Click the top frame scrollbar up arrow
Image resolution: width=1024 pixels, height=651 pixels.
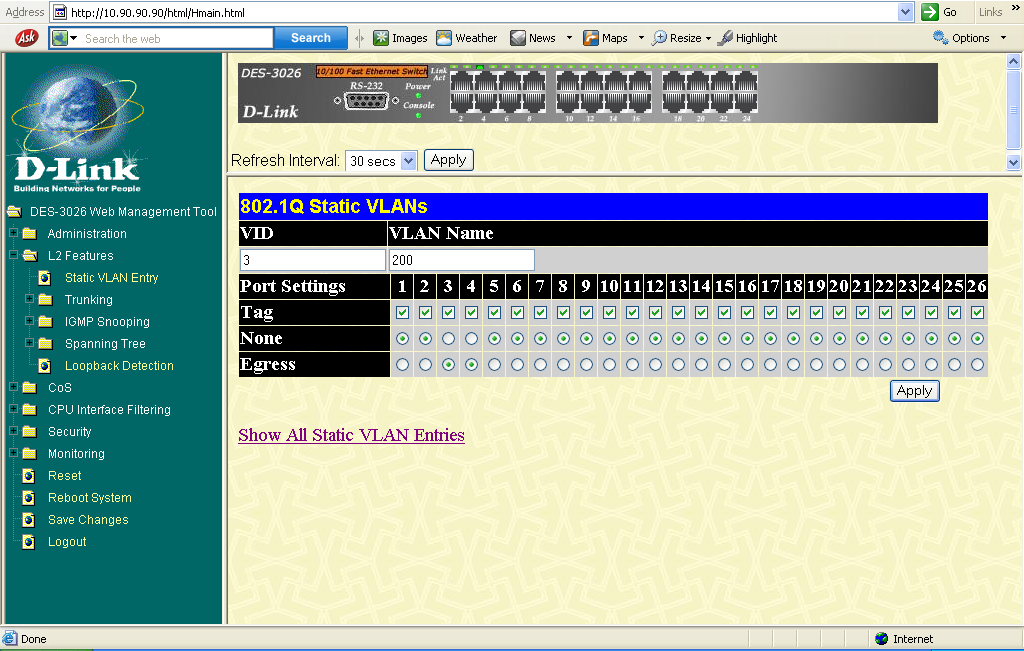pyautogui.click(x=1014, y=61)
